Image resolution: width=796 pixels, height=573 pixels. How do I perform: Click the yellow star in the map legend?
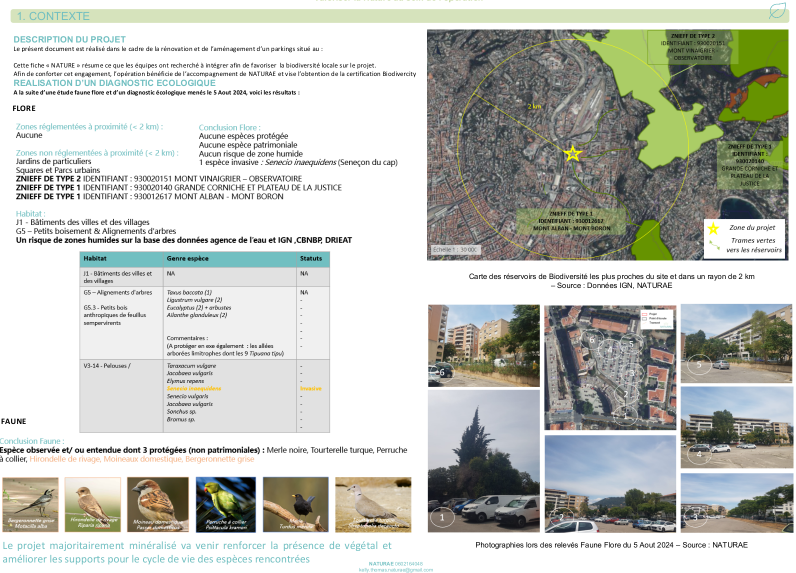pos(712,227)
